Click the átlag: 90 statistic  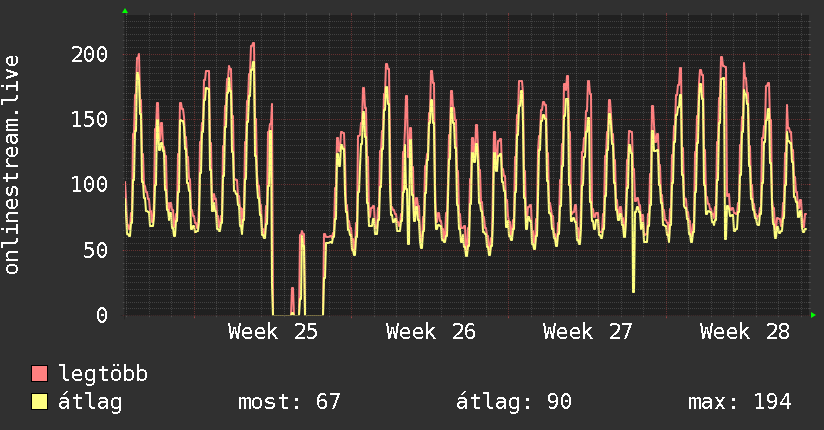tap(513, 402)
